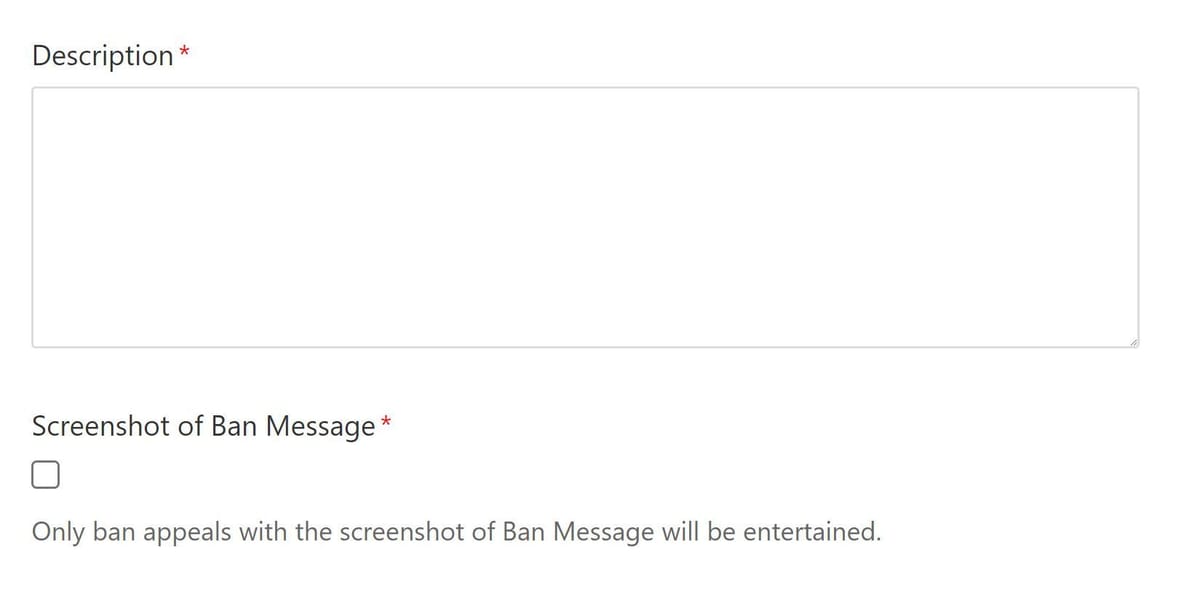The width and height of the screenshot is (1200, 605).
Task: Click the Screenshot of Ban Message label
Action: (203, 427)
